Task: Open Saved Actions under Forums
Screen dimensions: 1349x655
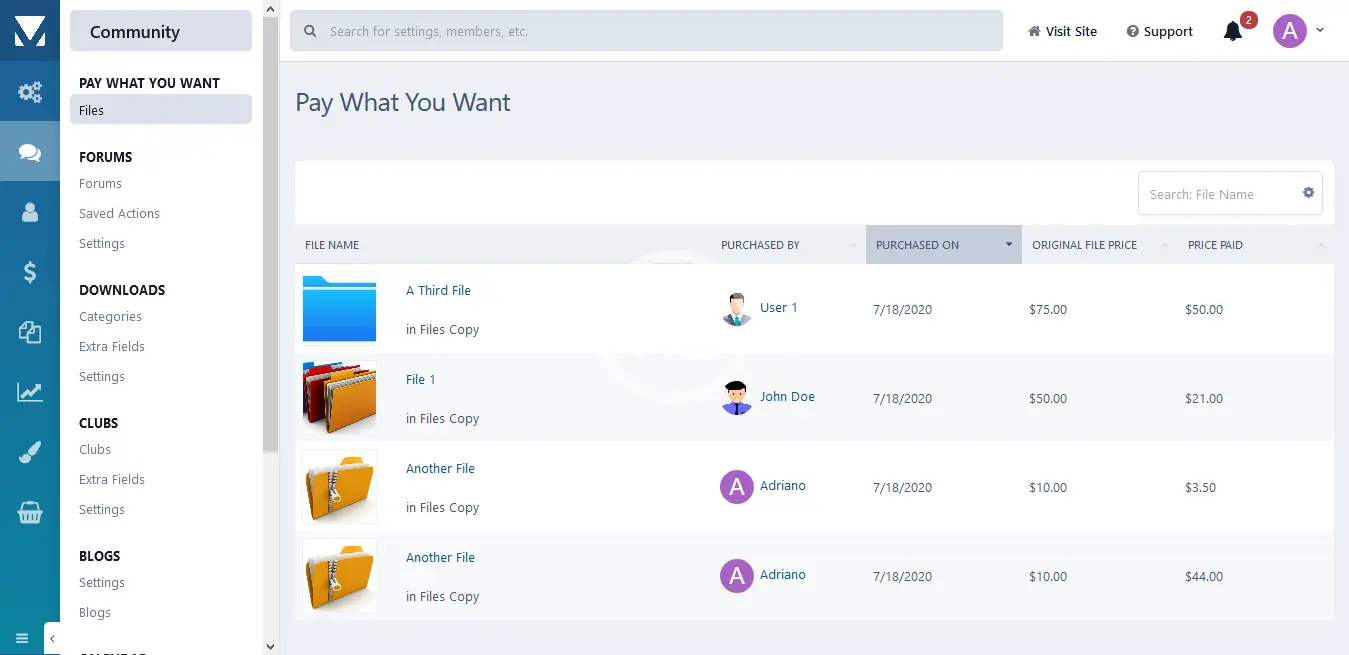Action: [119, 214]
